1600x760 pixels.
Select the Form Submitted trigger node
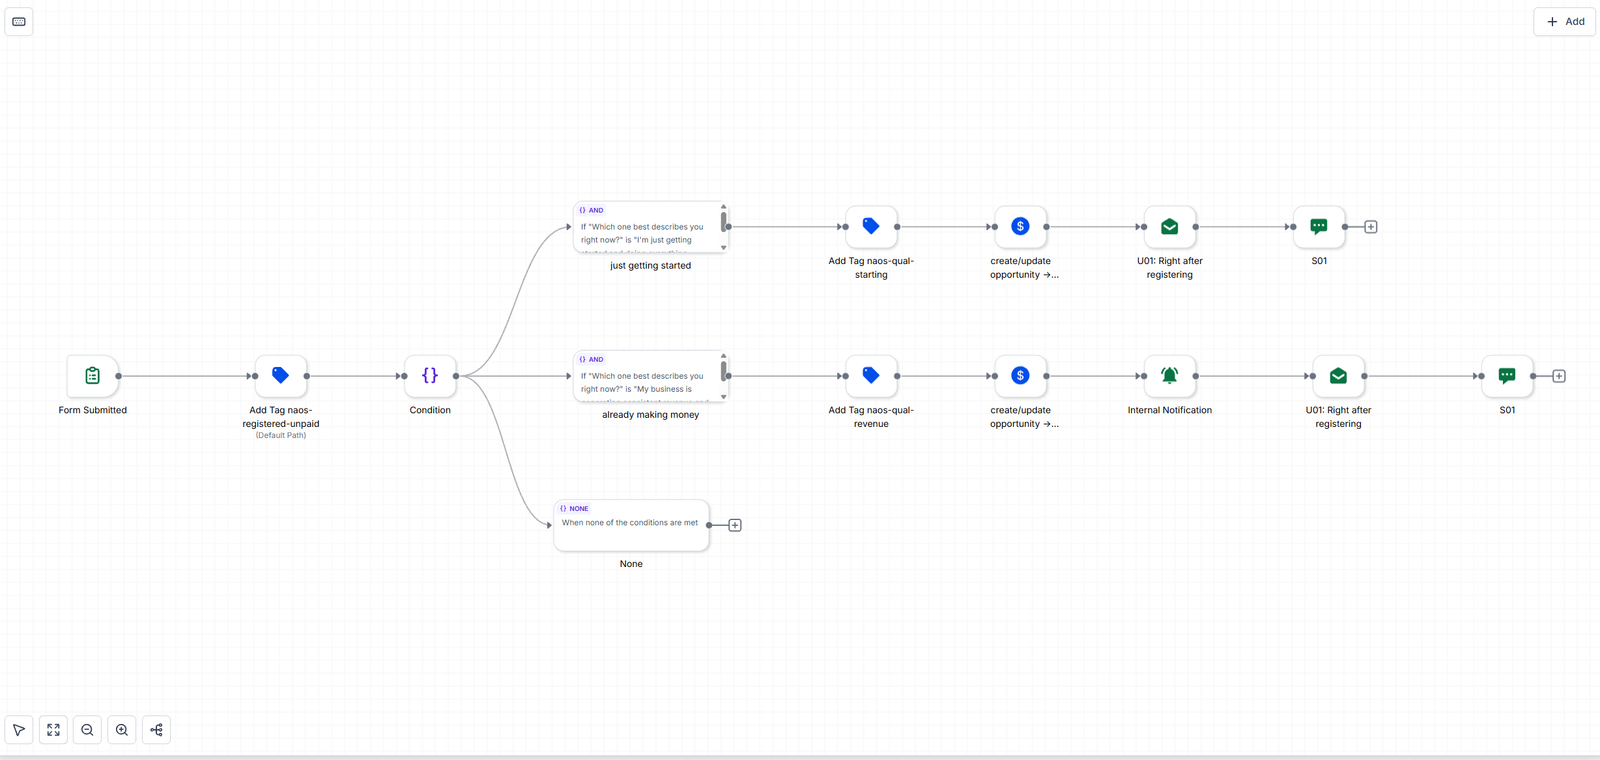point(93,376)
